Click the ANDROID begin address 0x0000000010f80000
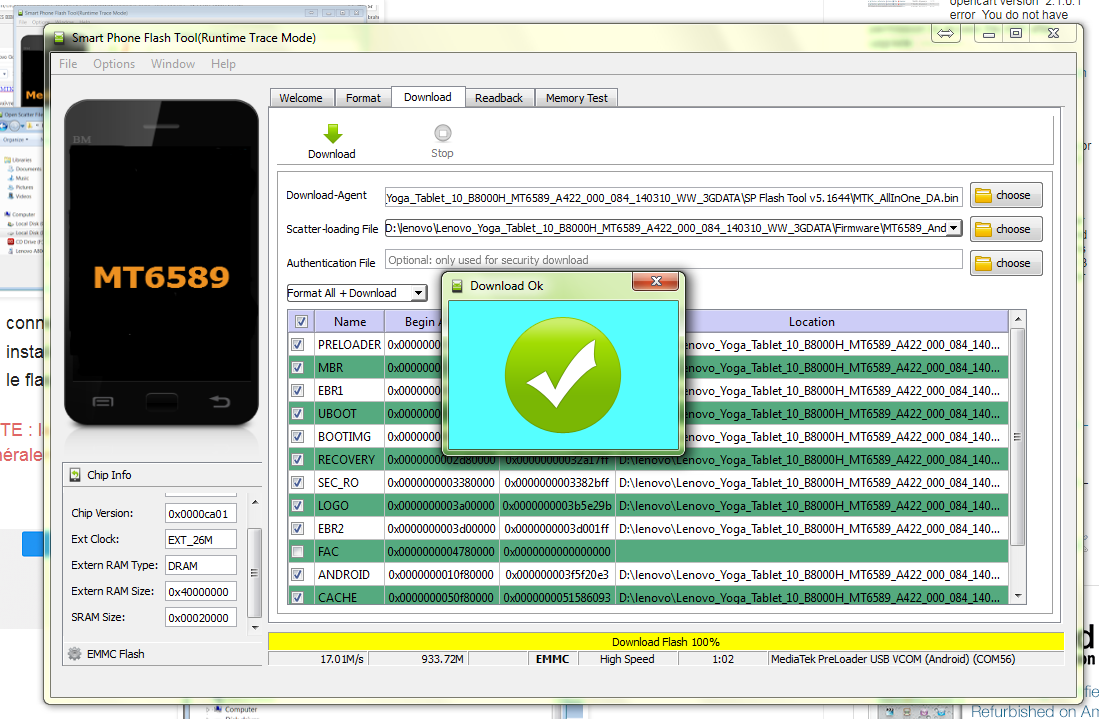The width and height of the screenshot is (1099, 719). 442,575
